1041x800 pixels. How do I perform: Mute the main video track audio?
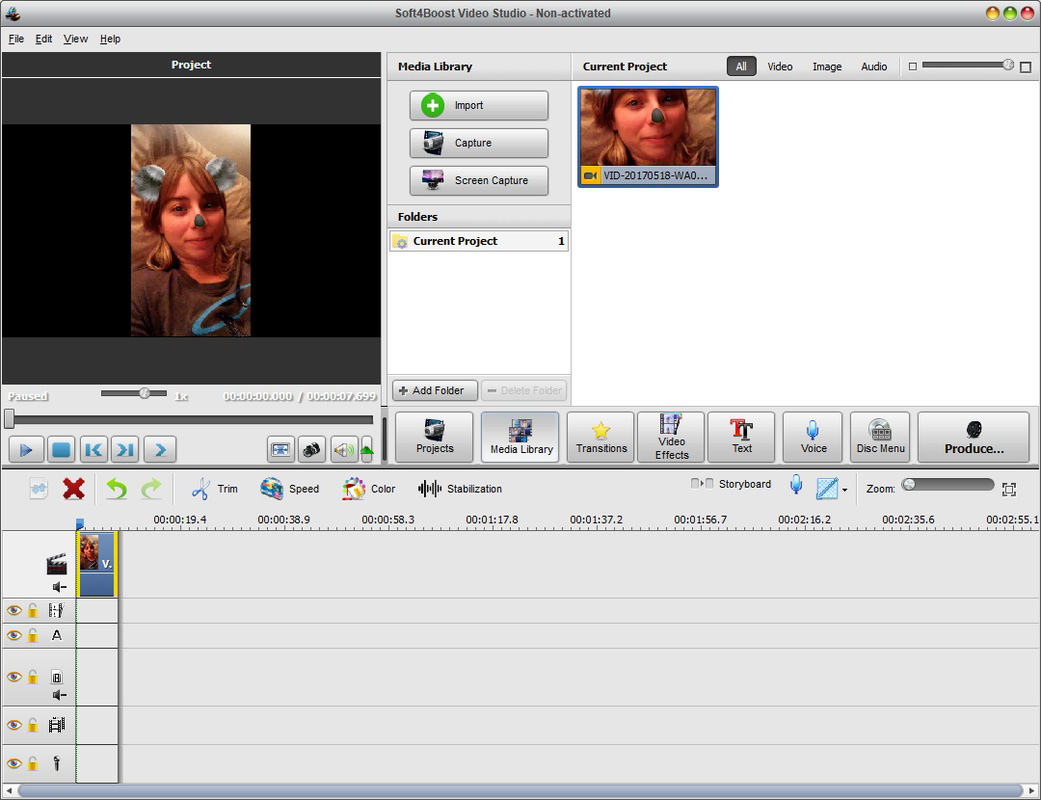pos(60,587)
